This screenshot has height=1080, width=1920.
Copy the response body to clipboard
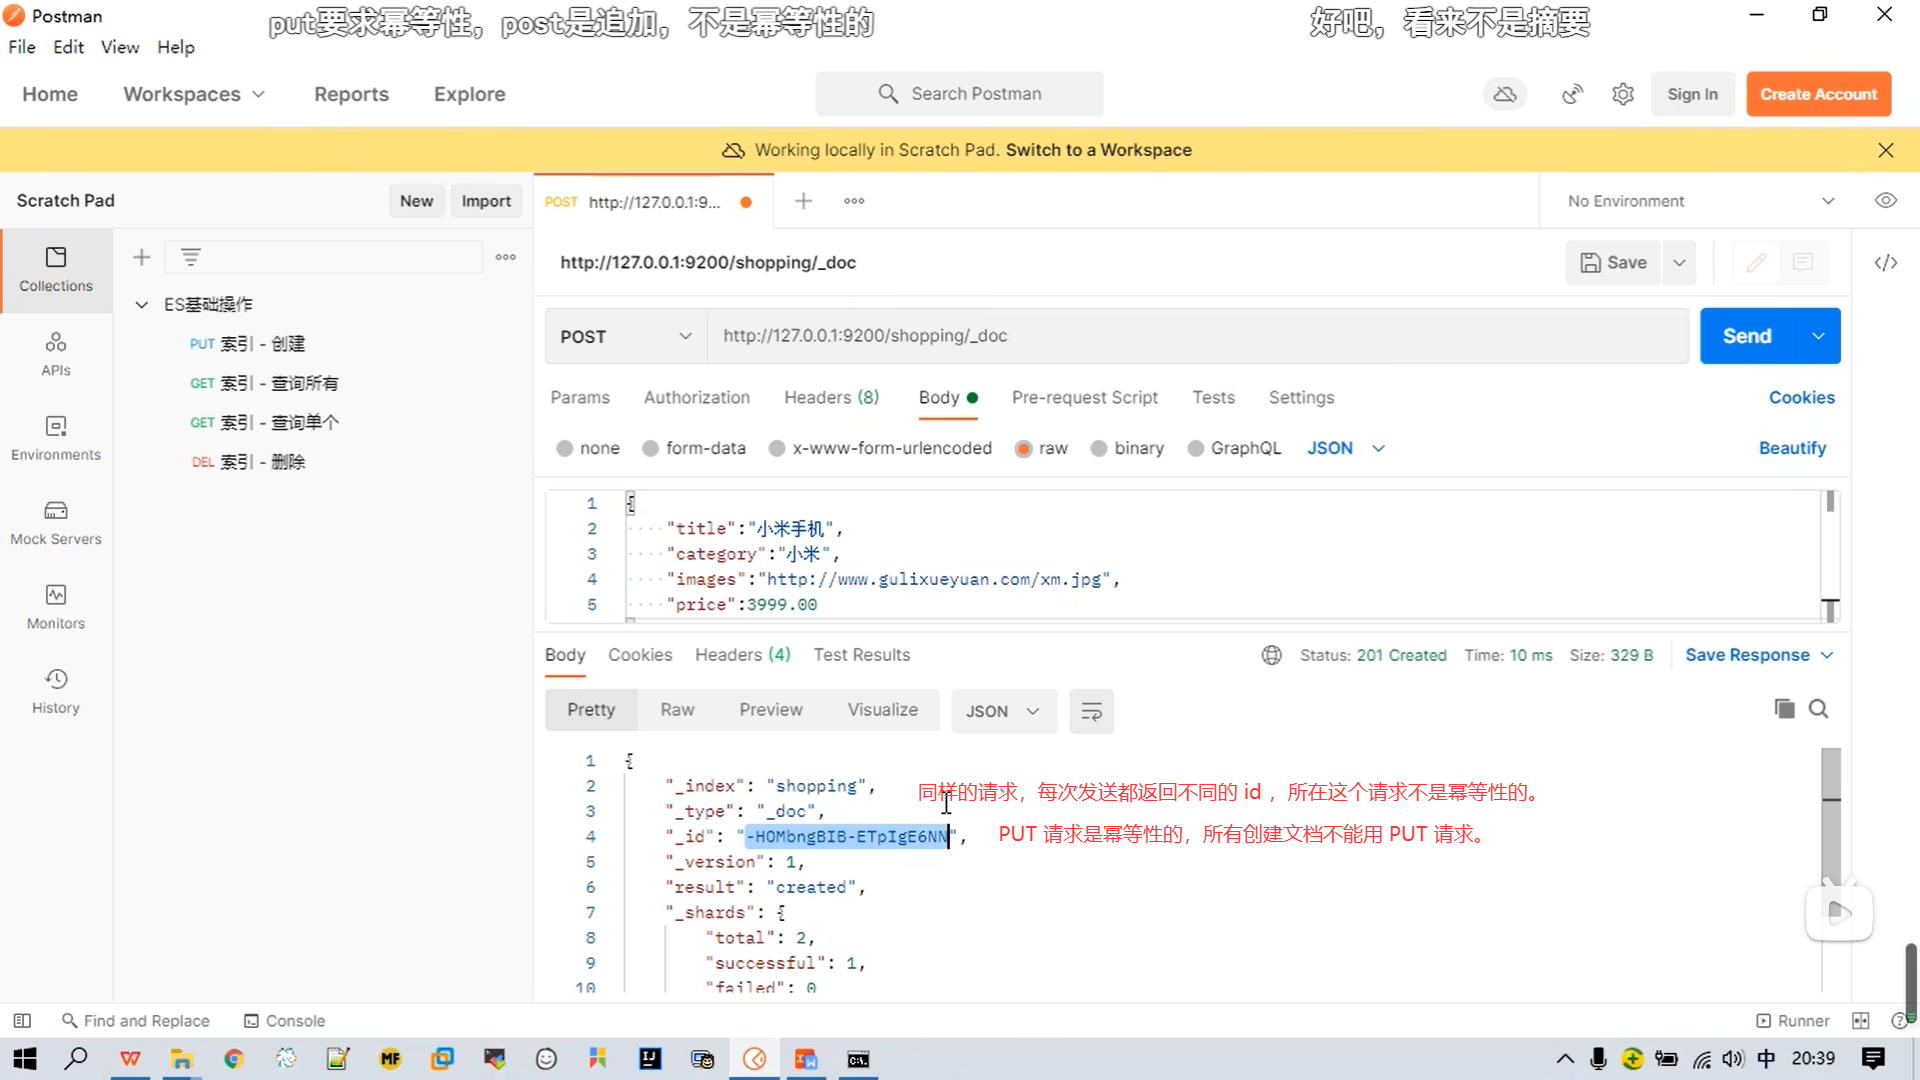click(1784, 709)
